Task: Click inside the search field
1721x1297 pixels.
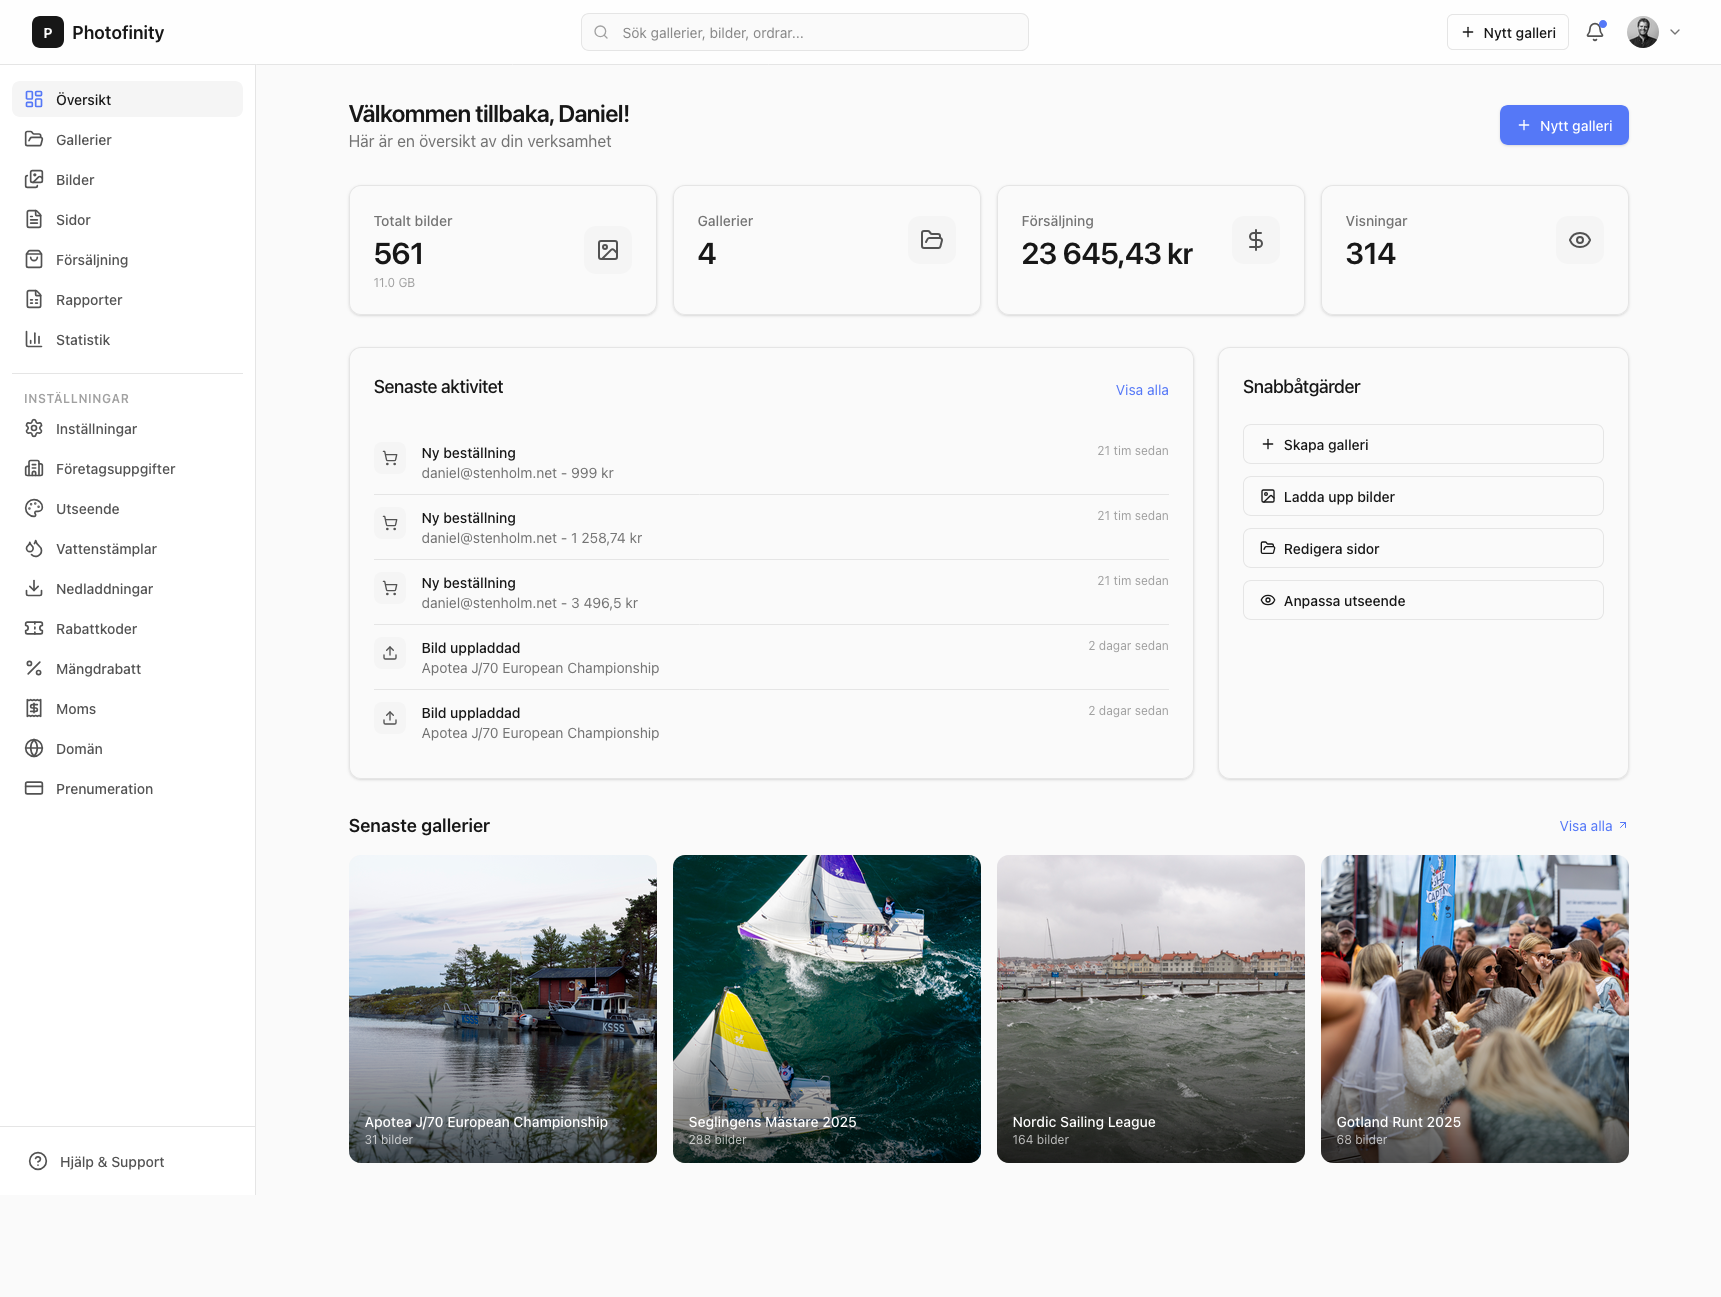Action: [803, 31]
